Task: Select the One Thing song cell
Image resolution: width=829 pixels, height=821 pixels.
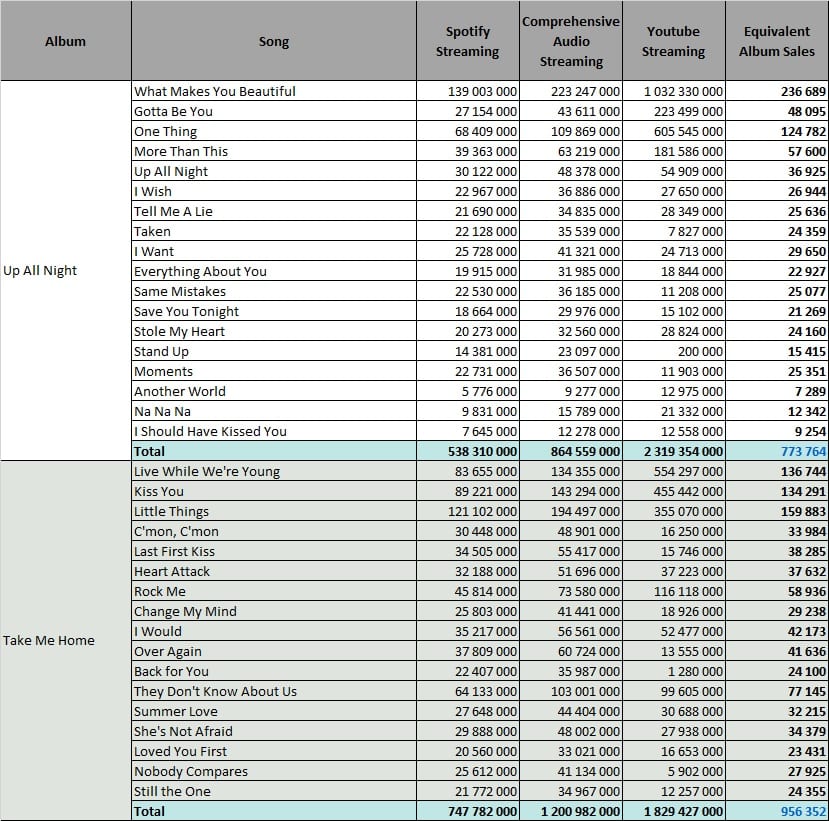Action: pos(274,132)
